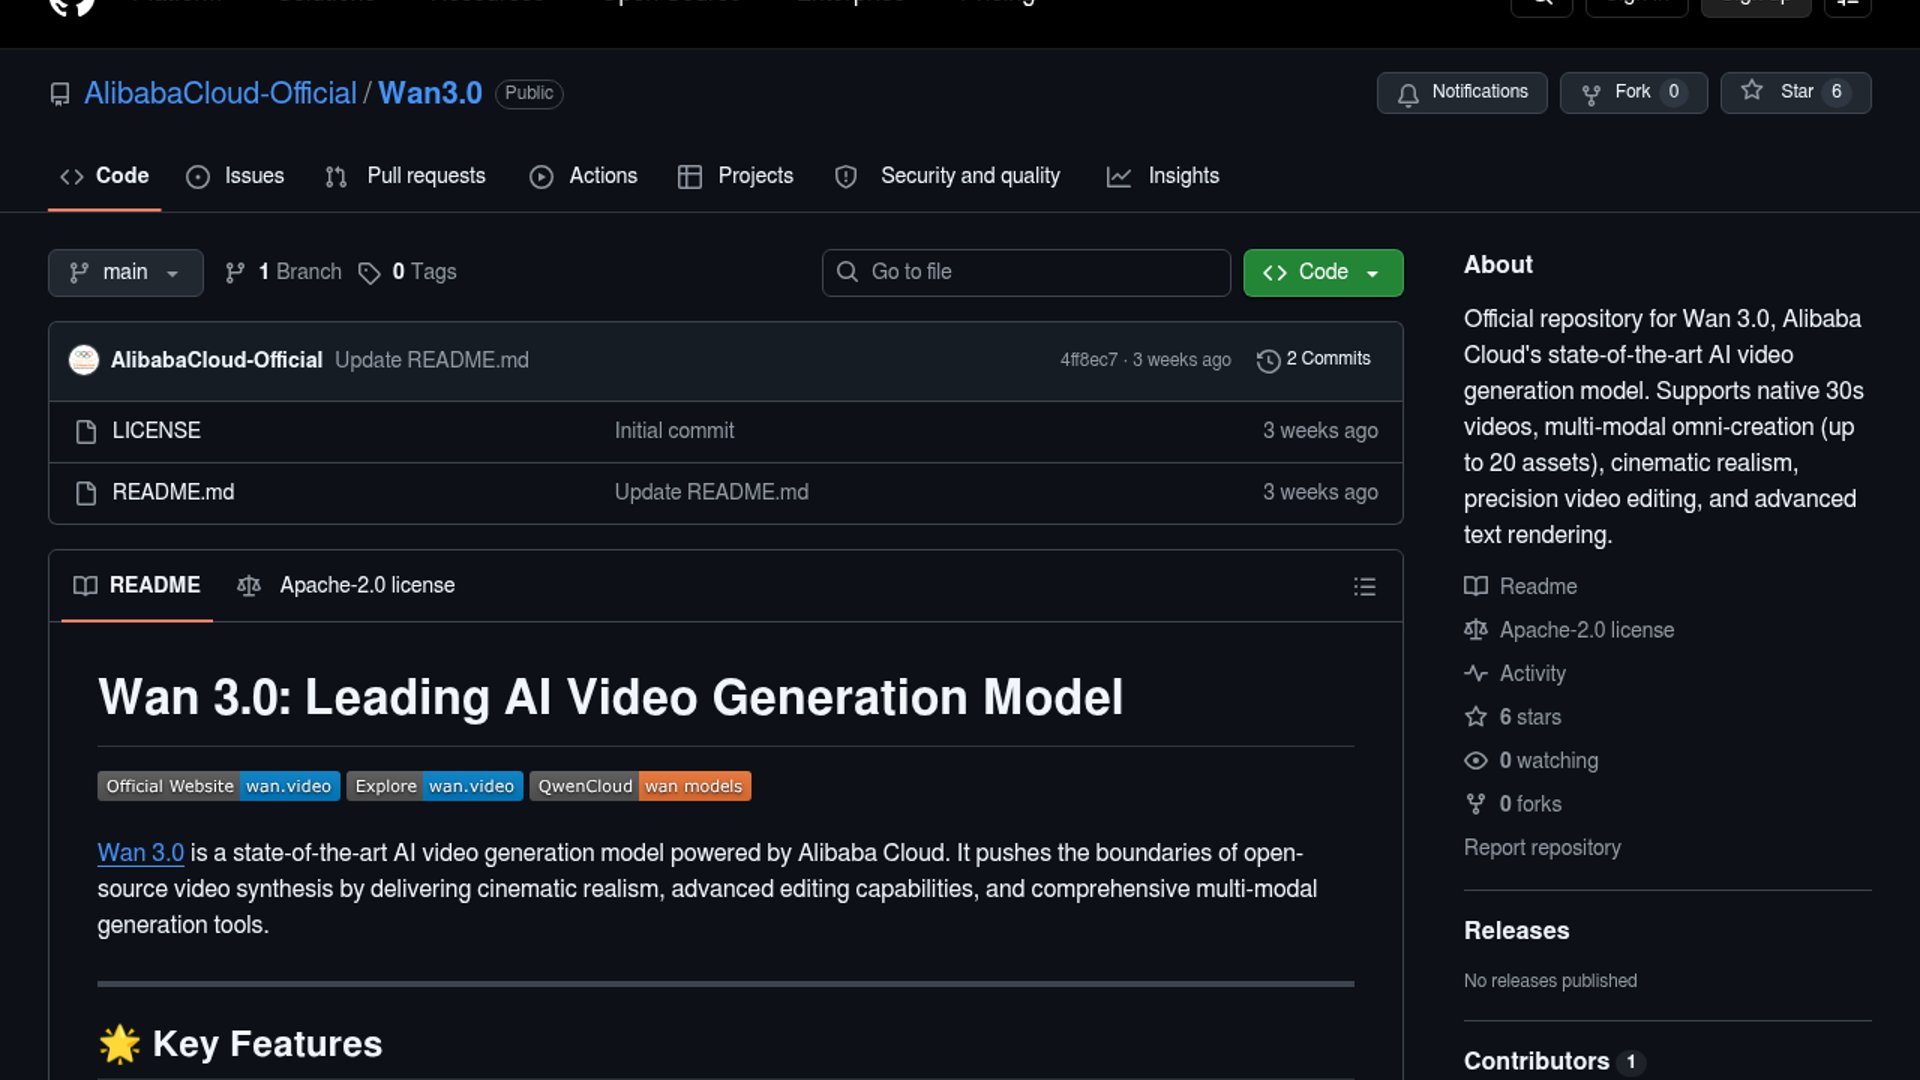
Task: Click the Public visibility label
Action: pos(529,93)
